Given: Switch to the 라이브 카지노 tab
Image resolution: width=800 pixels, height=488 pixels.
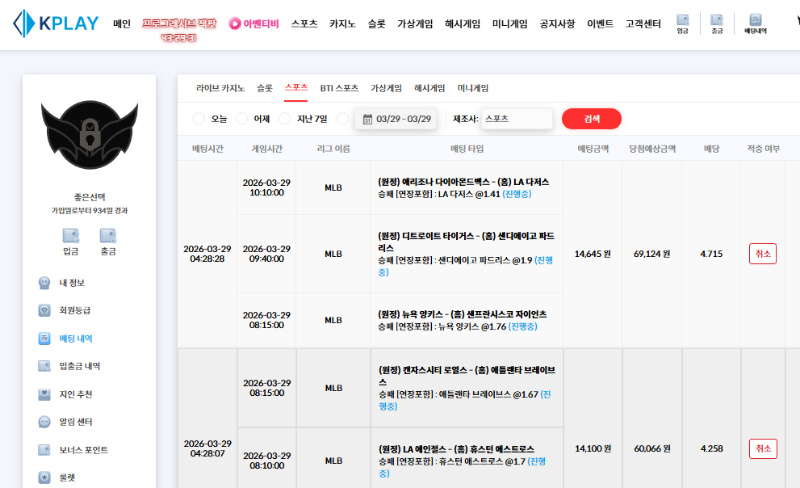Looking at the screenshot, I should click(x=220, y=88).
